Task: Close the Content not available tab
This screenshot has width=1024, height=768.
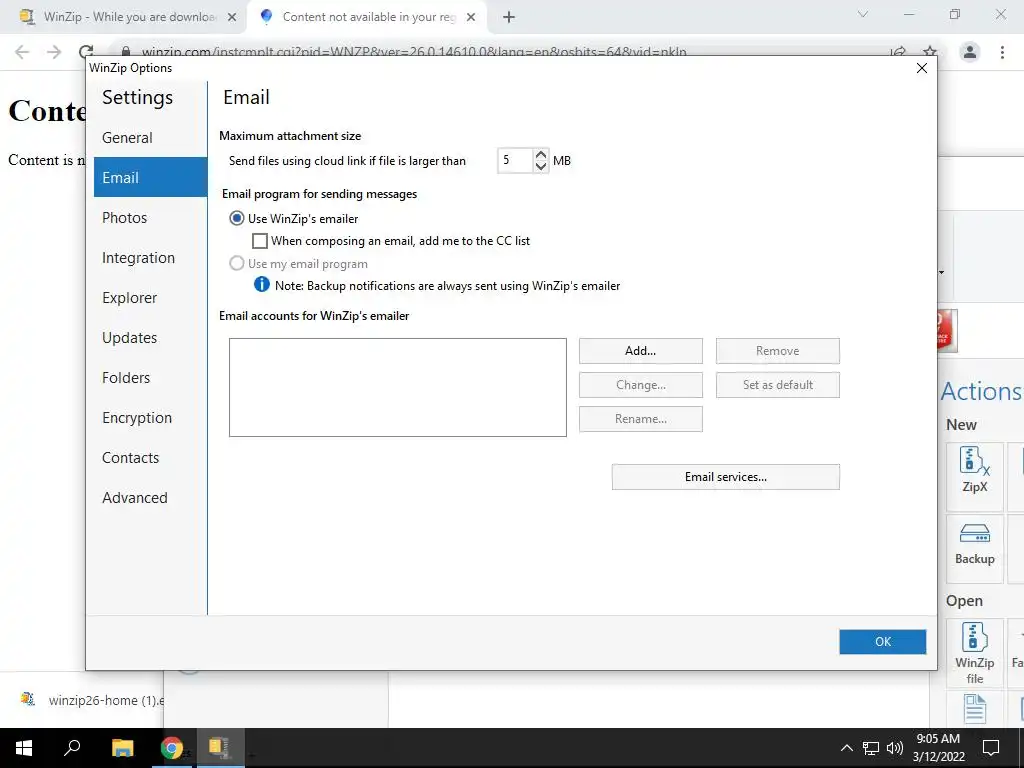Action: pyautogui.click(x=471, y=18)
